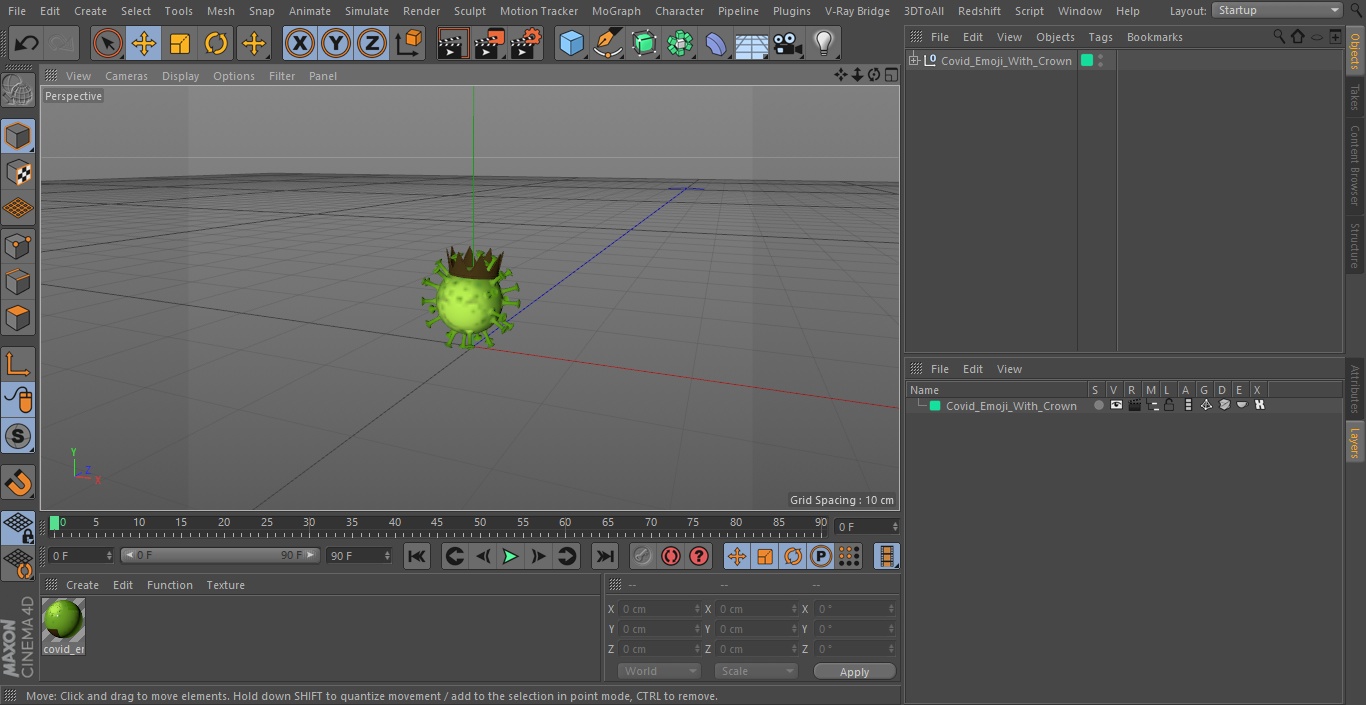Select the covid_emoji material thumbnail
This screenshot has width=1366, height=705.
(x=63, y=620)
